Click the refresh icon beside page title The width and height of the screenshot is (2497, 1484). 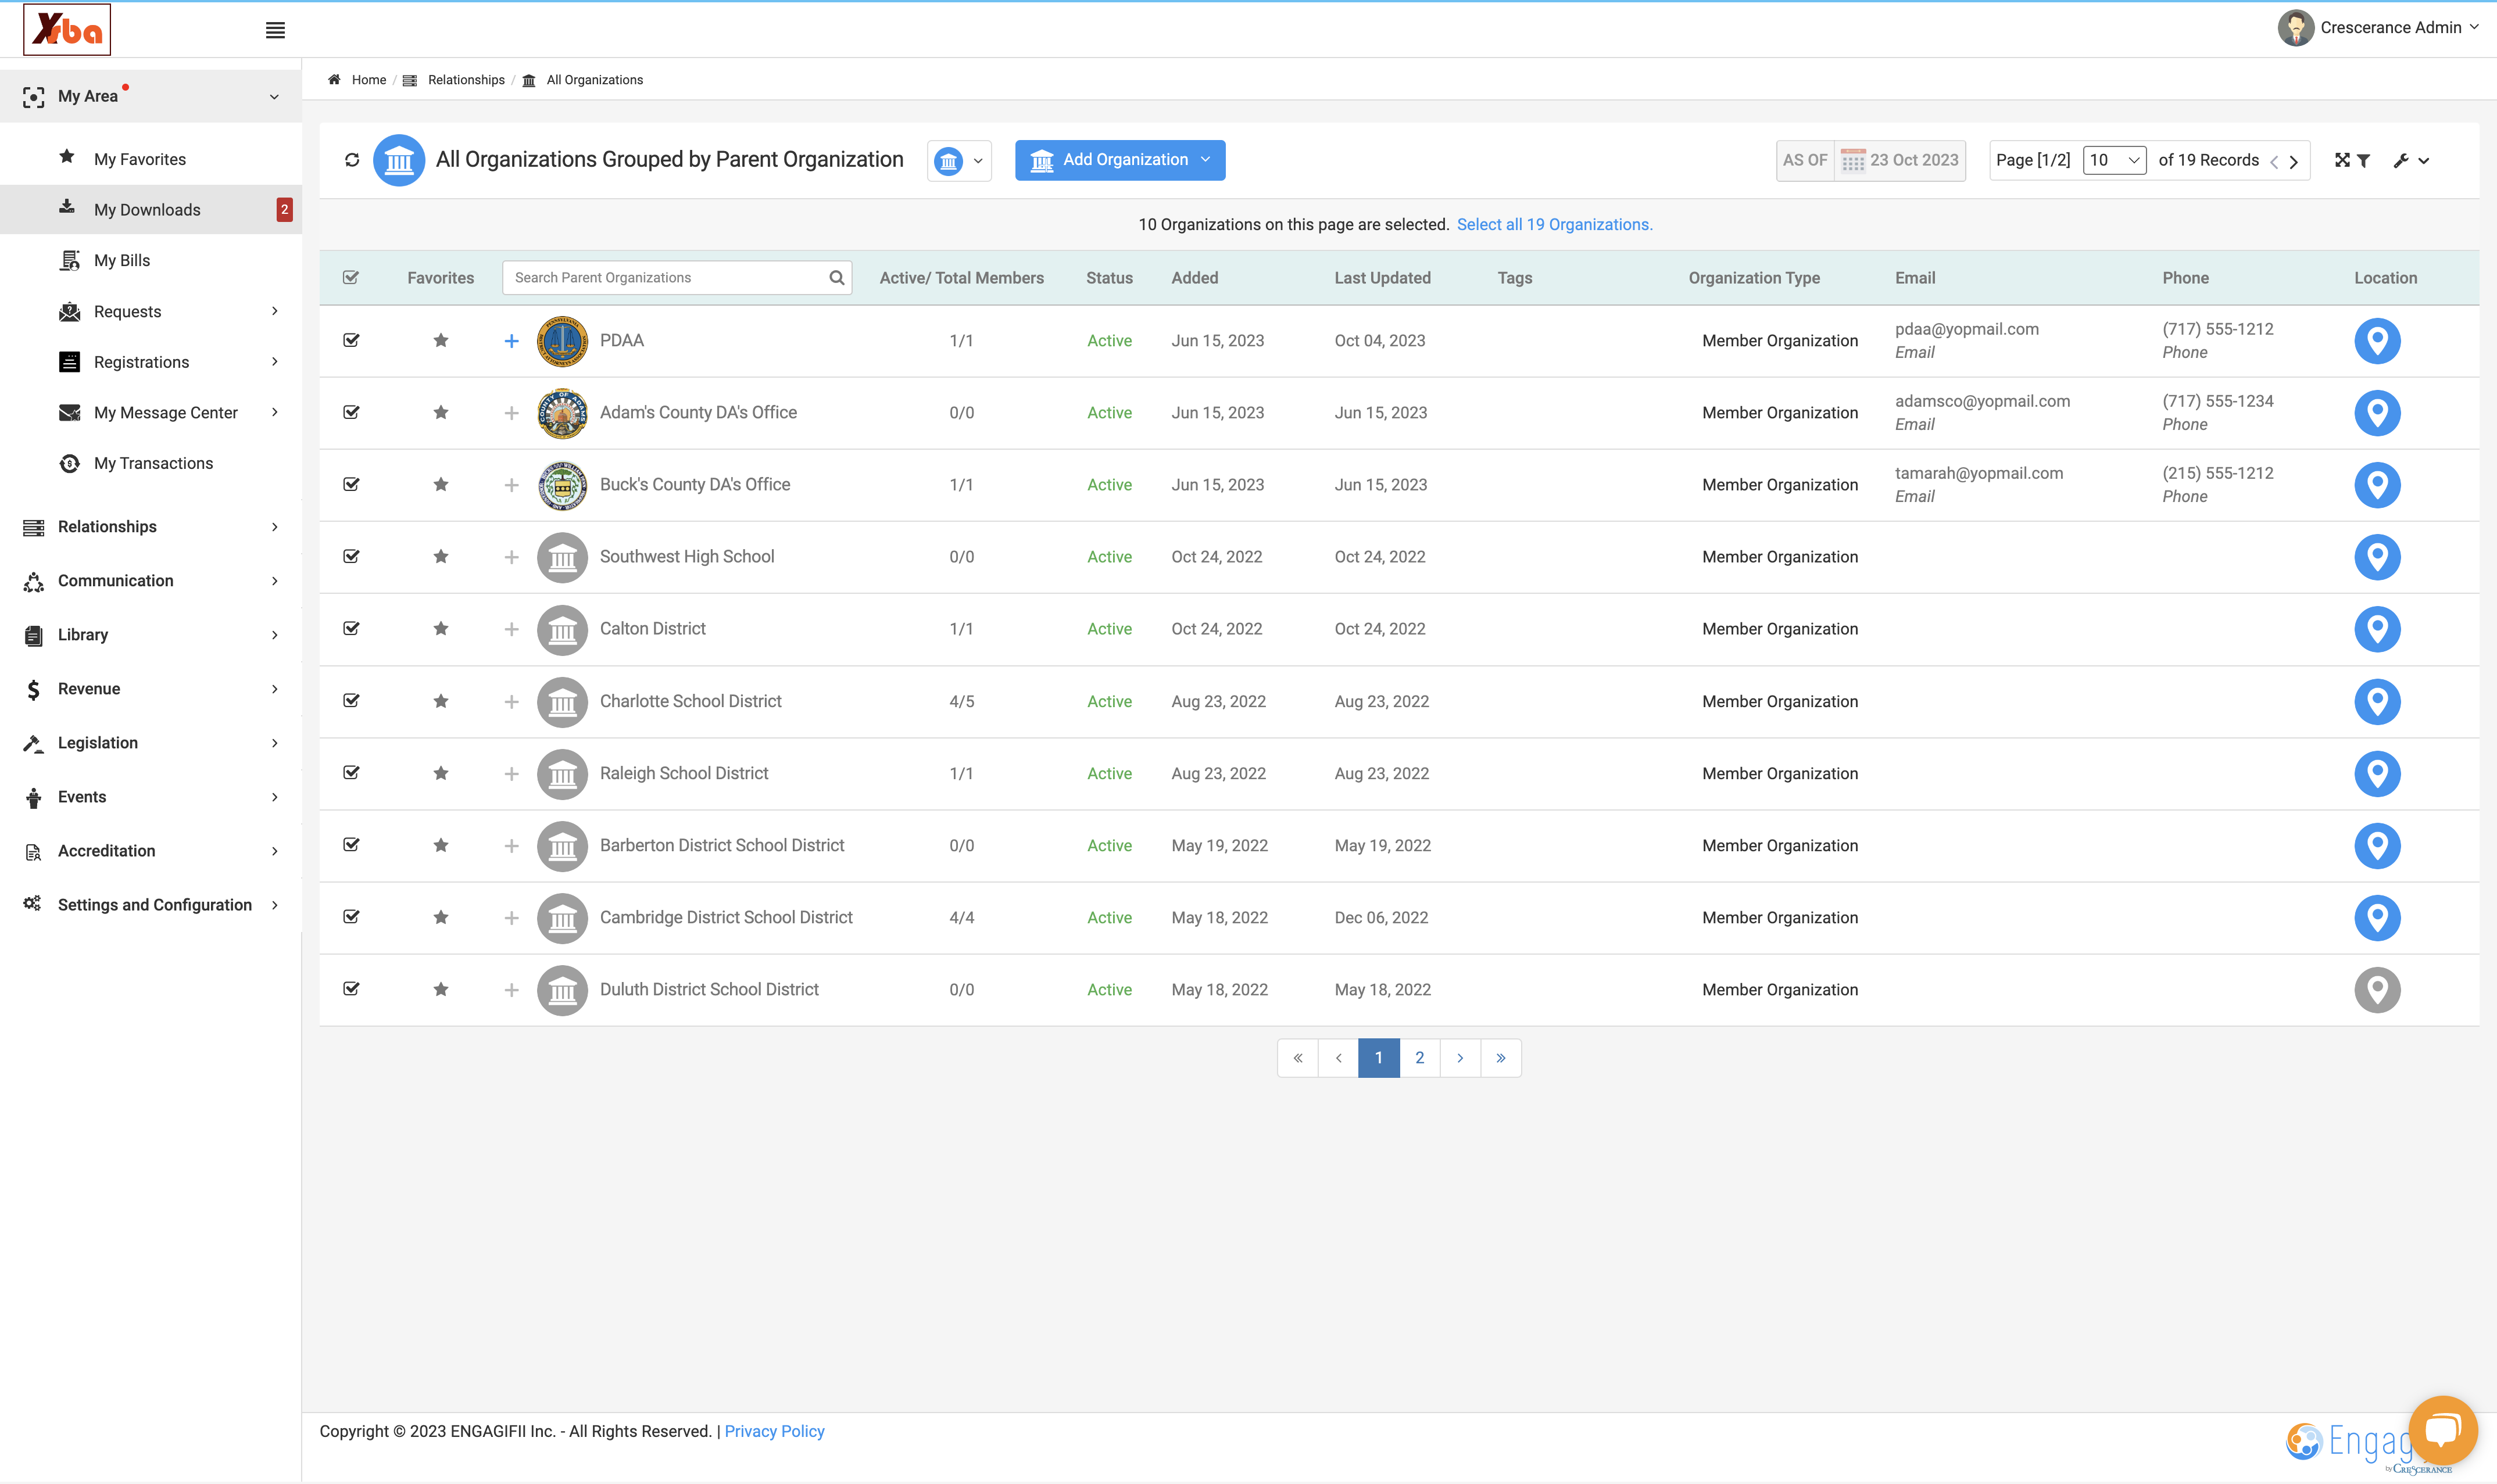coord(352,160)
